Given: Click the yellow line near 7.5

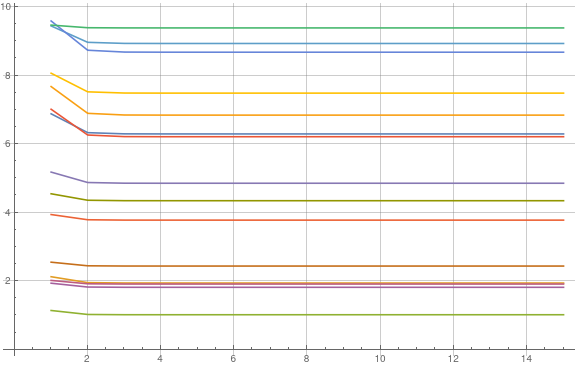Looking at the screenshot, I should click(307, 93).
